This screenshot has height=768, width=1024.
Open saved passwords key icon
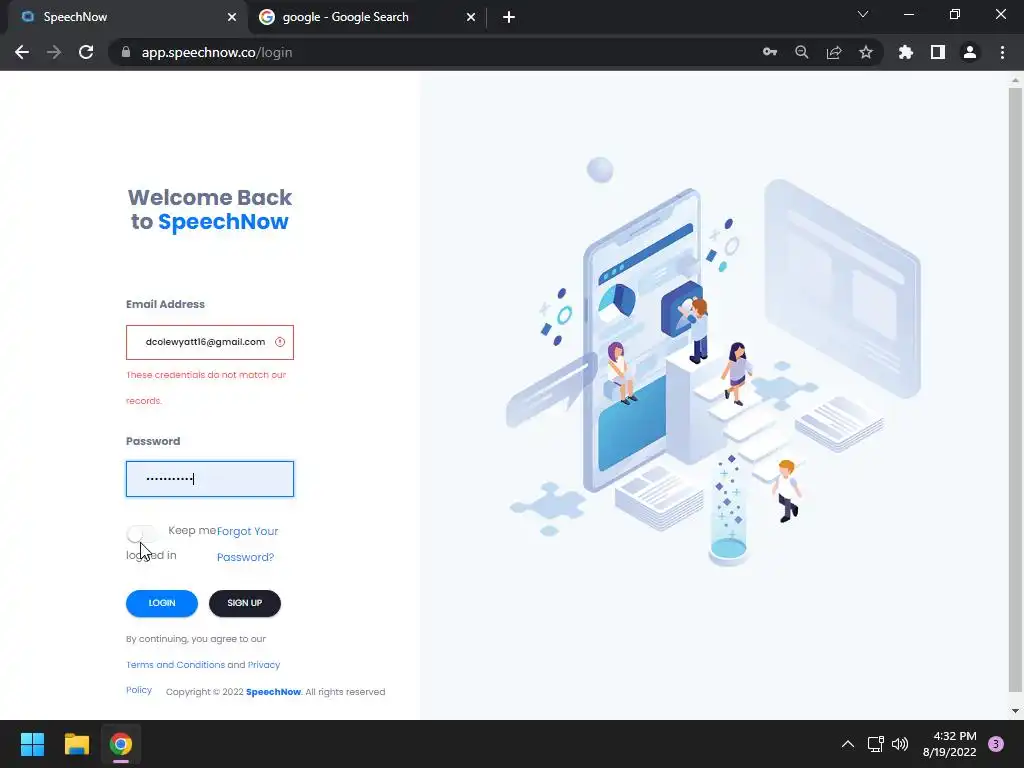pyautogui.click(x=770, y=52)
